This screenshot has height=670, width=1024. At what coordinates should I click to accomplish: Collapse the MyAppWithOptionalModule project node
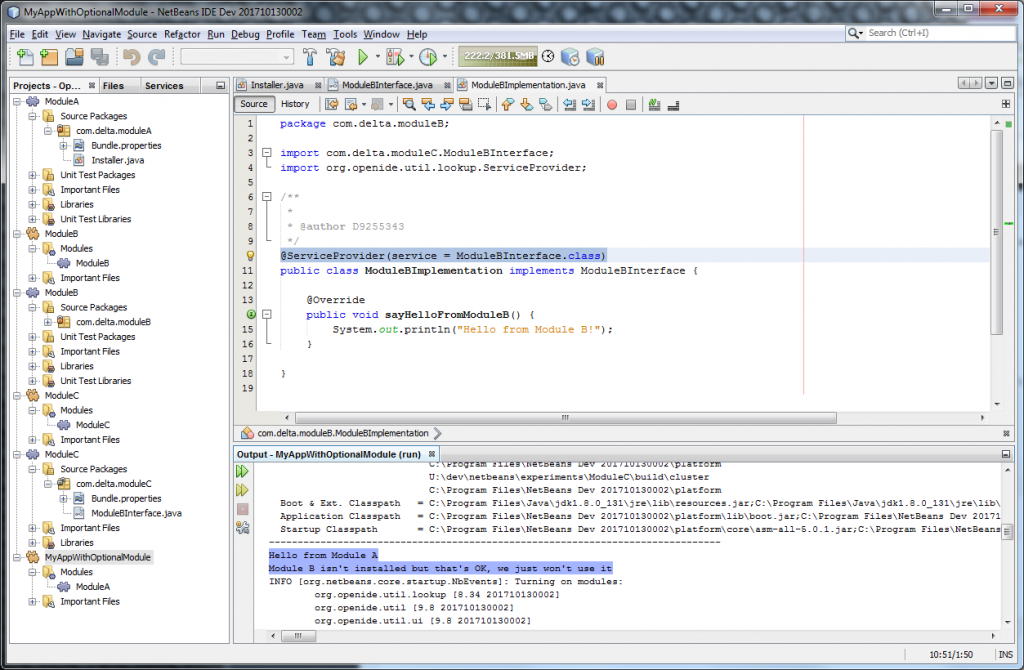tap(18, 557)
